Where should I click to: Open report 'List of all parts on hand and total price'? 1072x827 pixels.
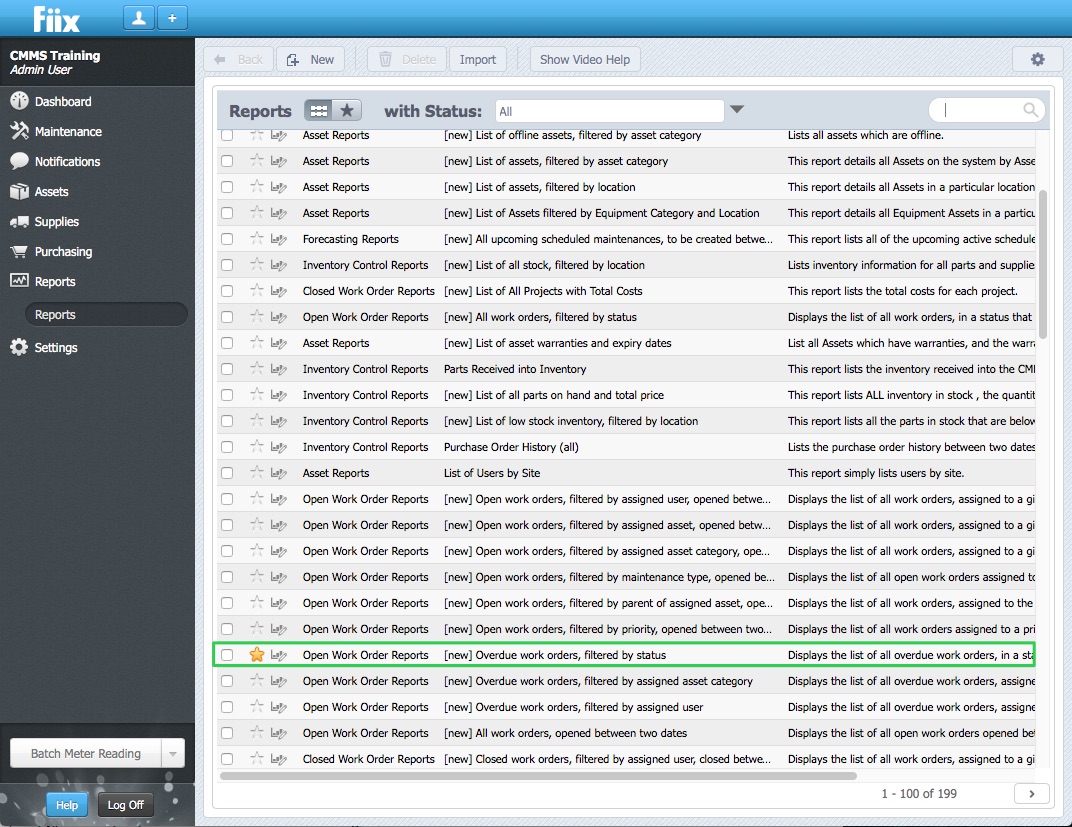[554, 395]
